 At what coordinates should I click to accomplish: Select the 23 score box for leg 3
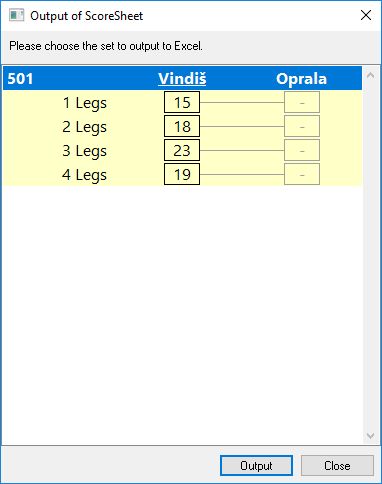(x=182, y=150)
